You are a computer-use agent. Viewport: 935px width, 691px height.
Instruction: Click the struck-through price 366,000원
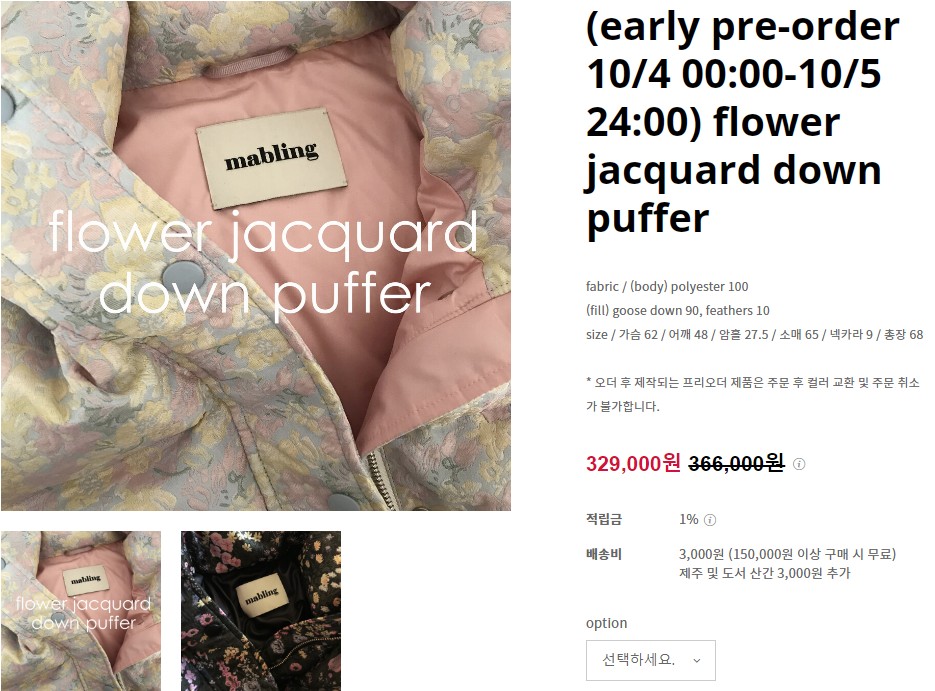coord(736,463)
